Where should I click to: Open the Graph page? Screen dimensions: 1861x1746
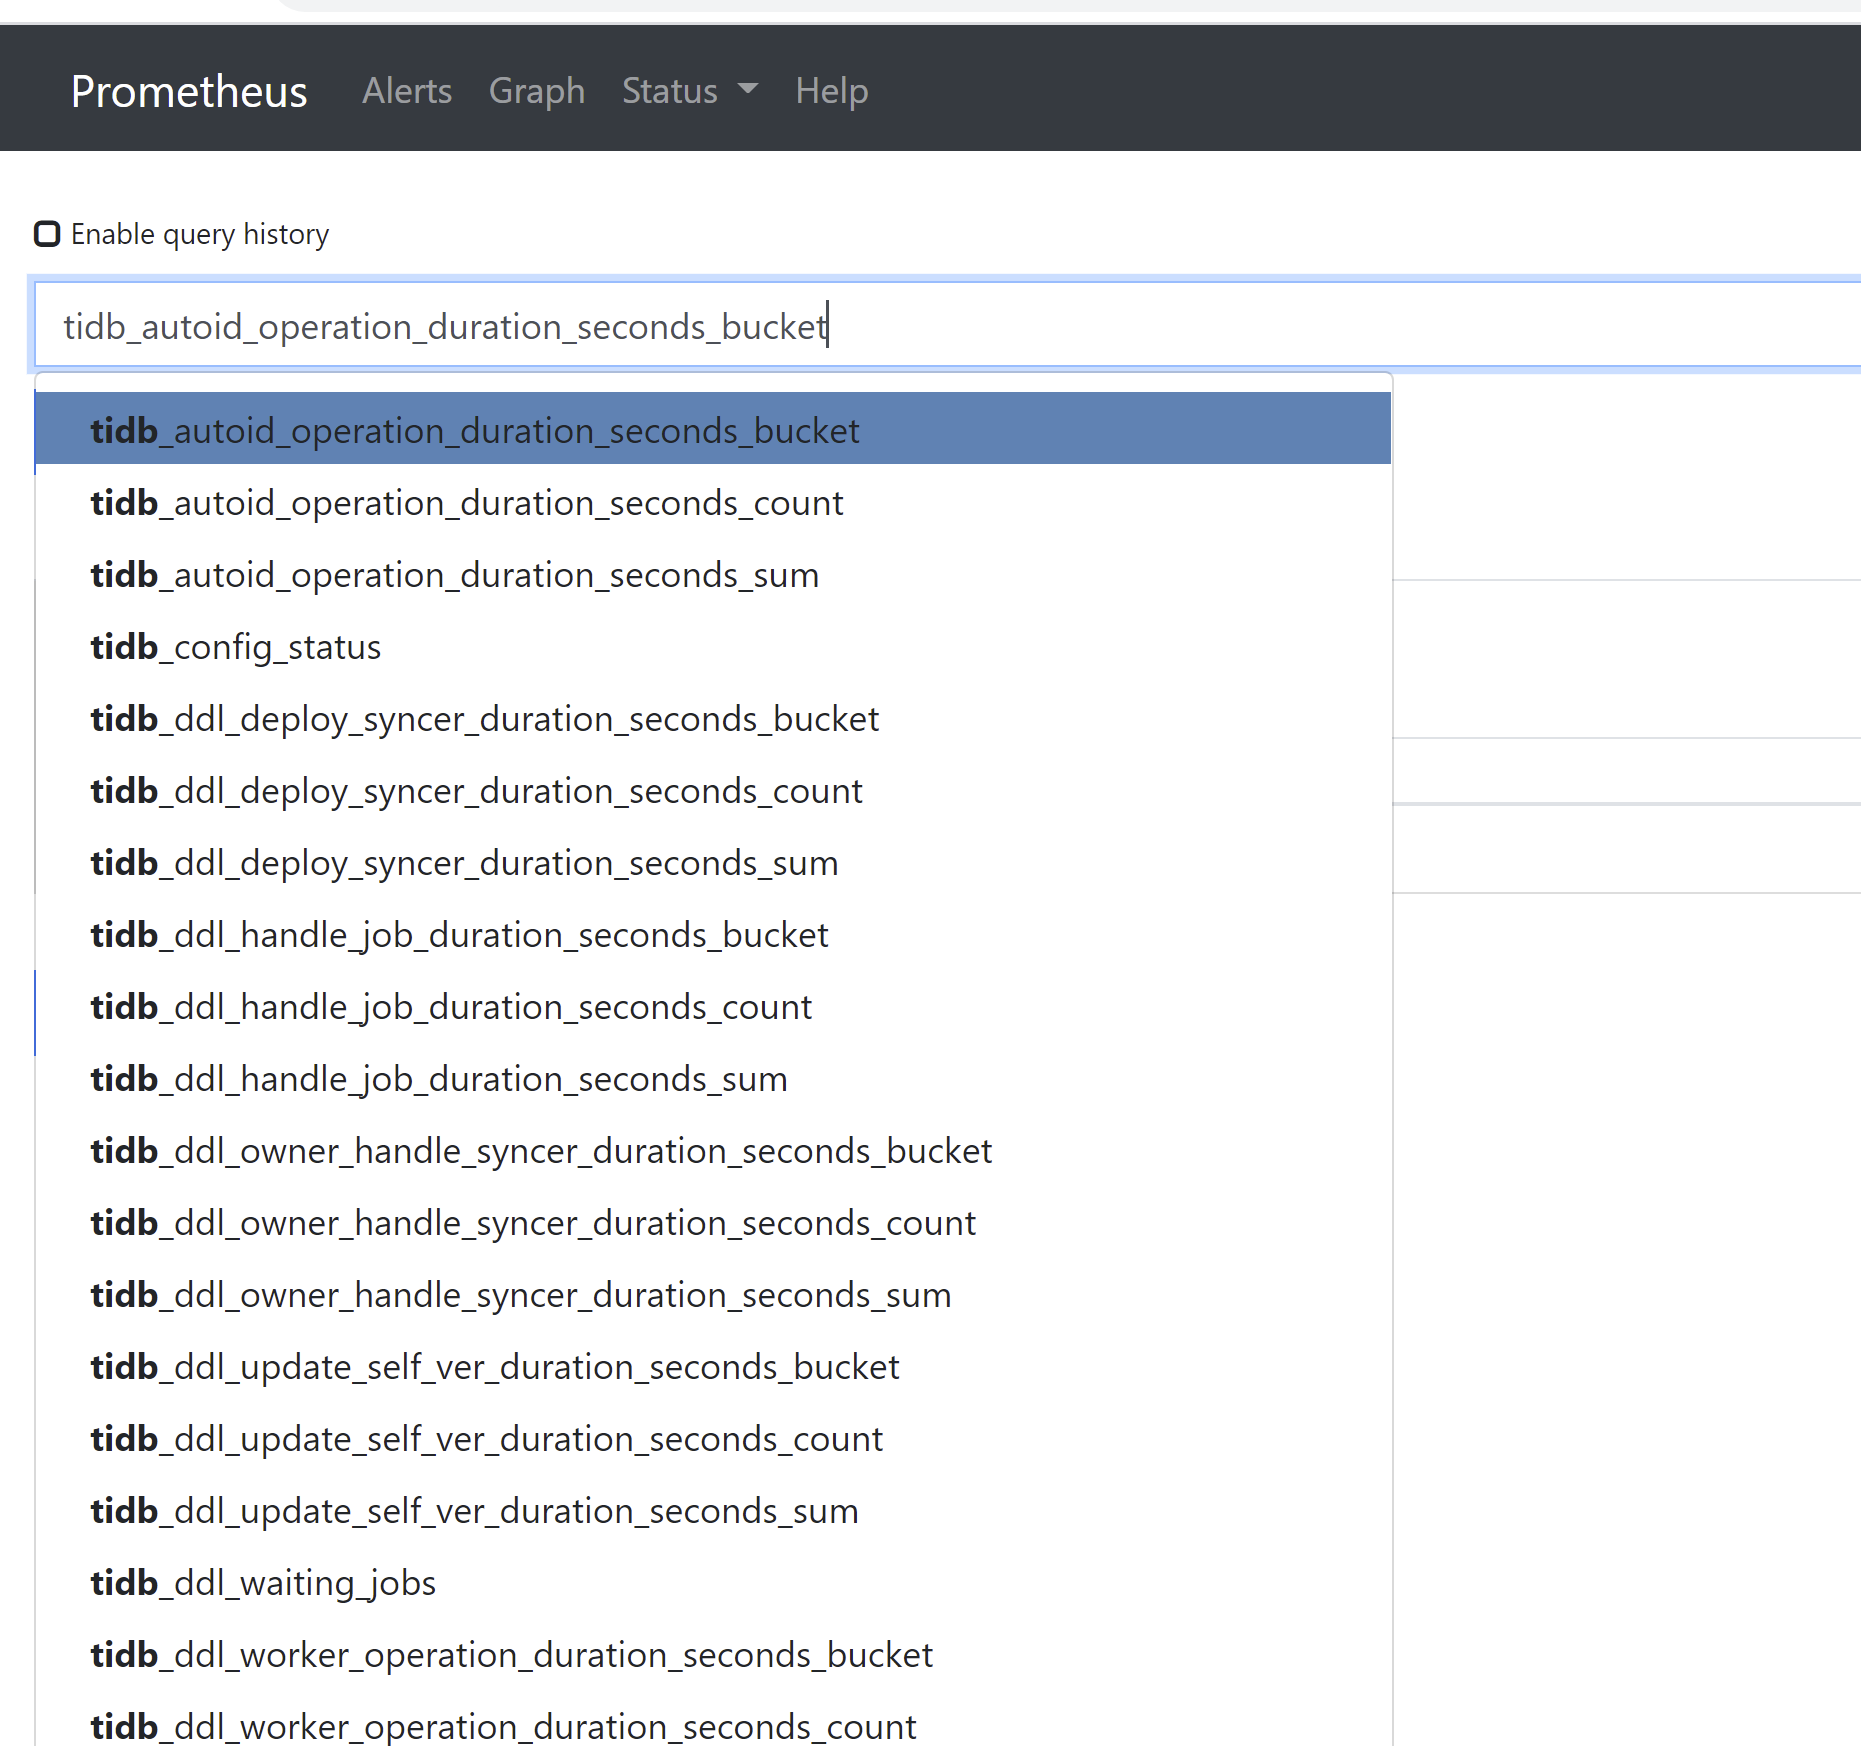pyautogui.click(x=537, y=91)
